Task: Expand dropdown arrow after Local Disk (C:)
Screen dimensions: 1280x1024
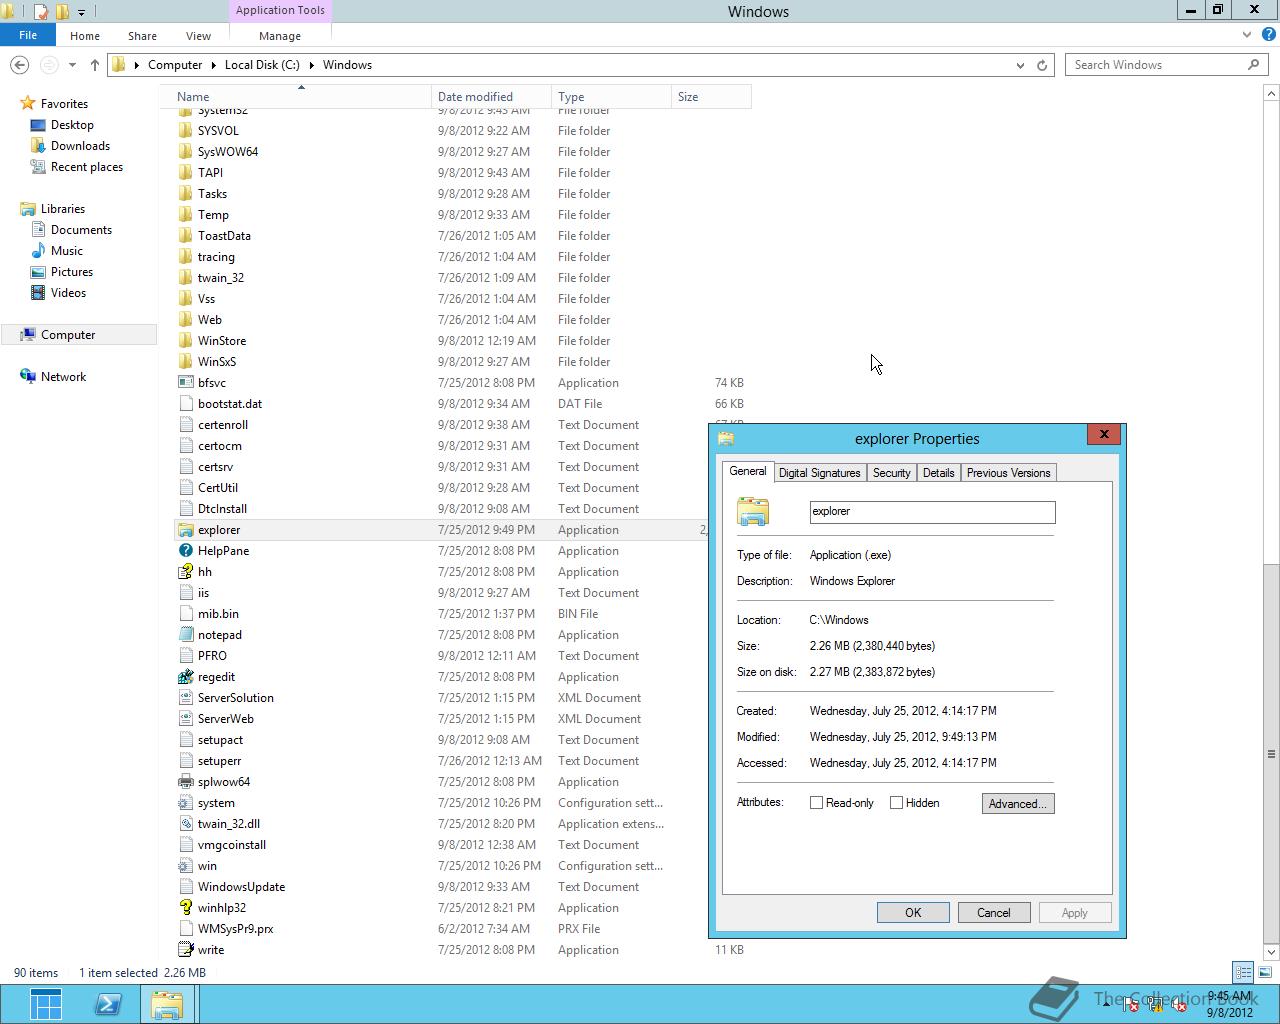Action: [311, 65]
